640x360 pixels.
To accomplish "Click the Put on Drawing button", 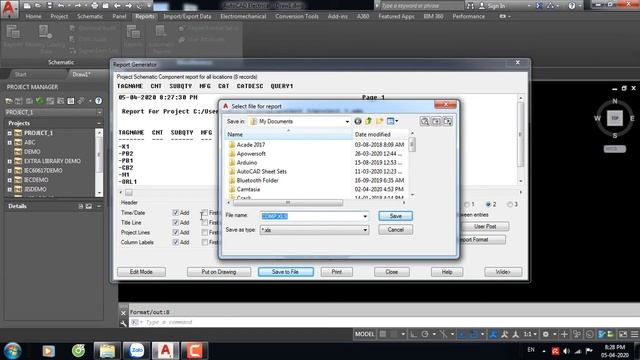I will 219,272.
